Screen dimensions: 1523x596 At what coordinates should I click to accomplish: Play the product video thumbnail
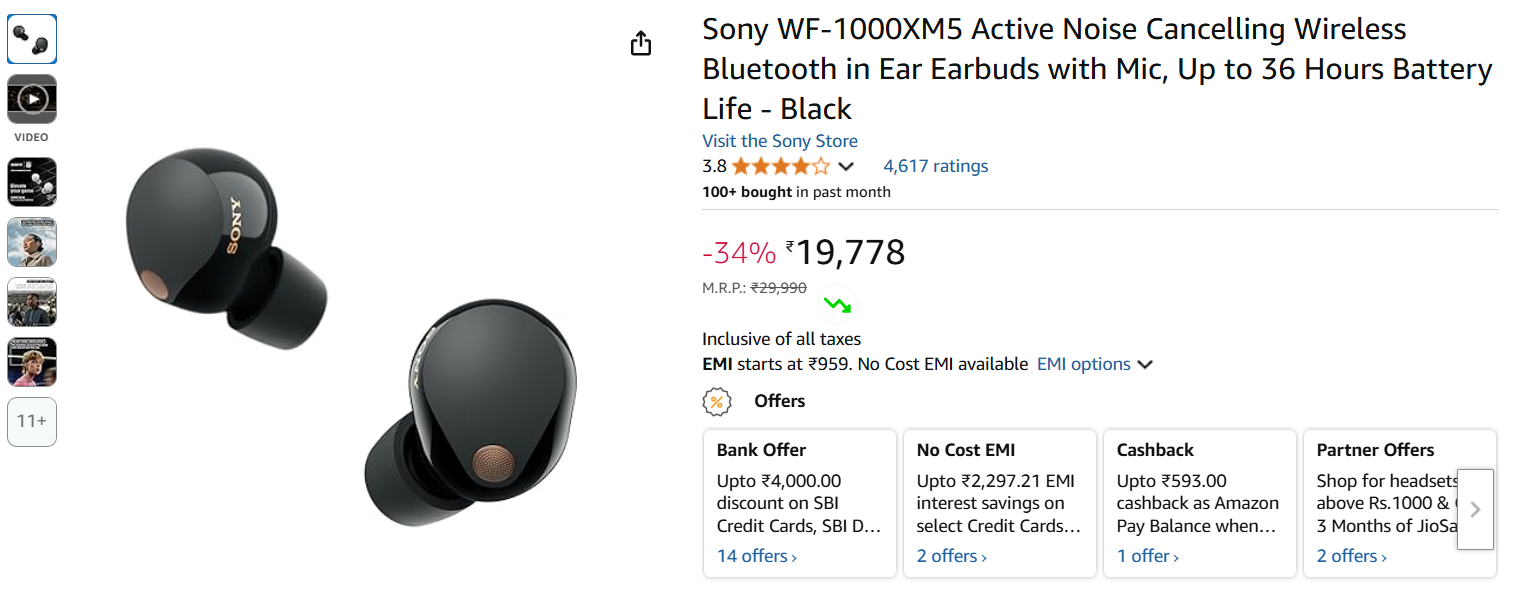tap(32, 99)
